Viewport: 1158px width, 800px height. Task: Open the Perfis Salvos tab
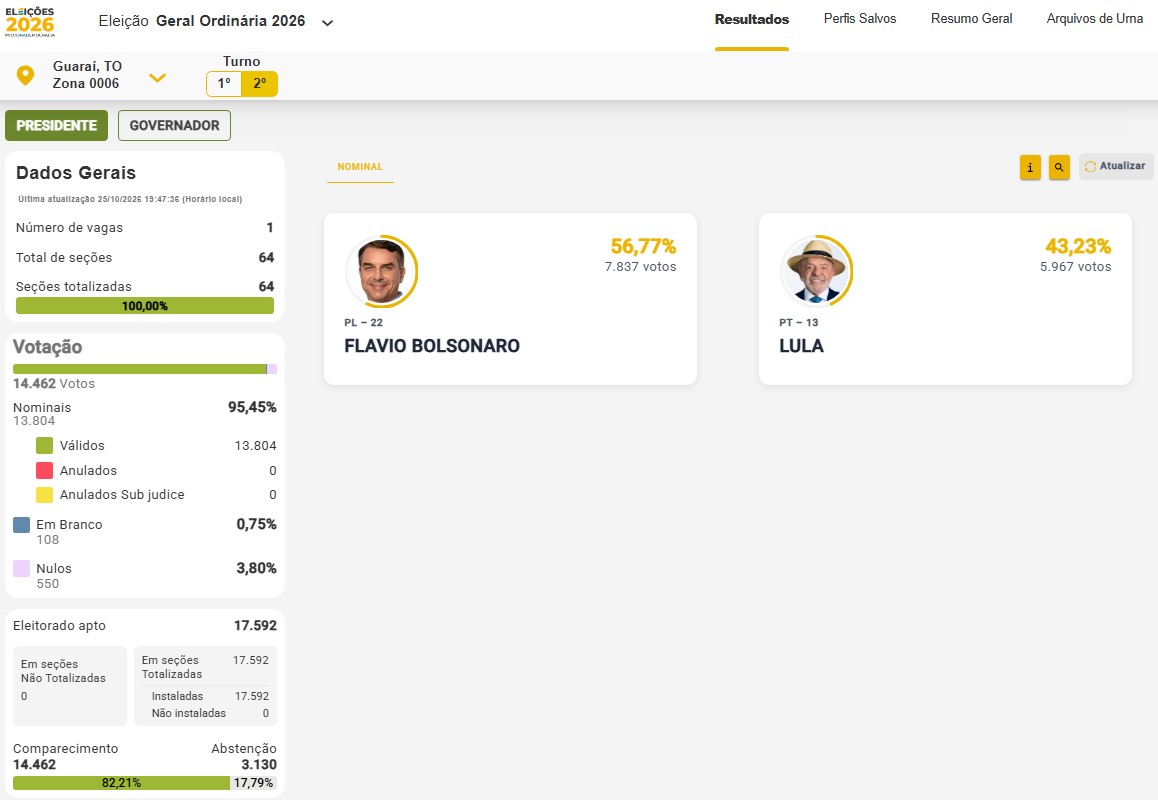click(860, 18)
